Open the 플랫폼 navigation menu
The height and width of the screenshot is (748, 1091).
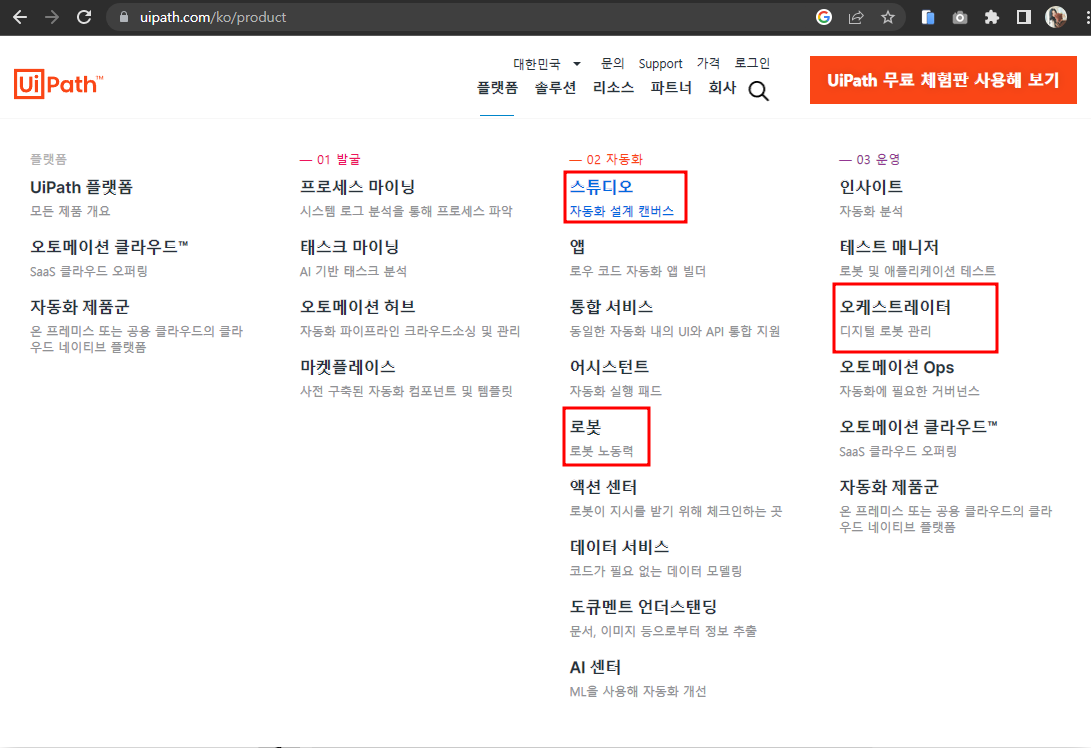[497, 88]
